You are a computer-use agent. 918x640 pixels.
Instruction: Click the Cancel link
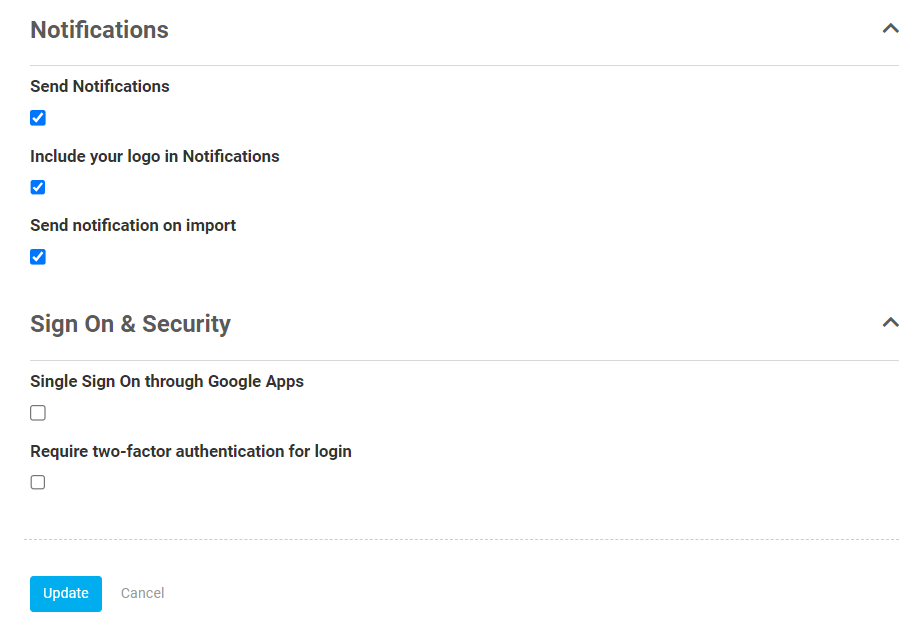[142, 593]
